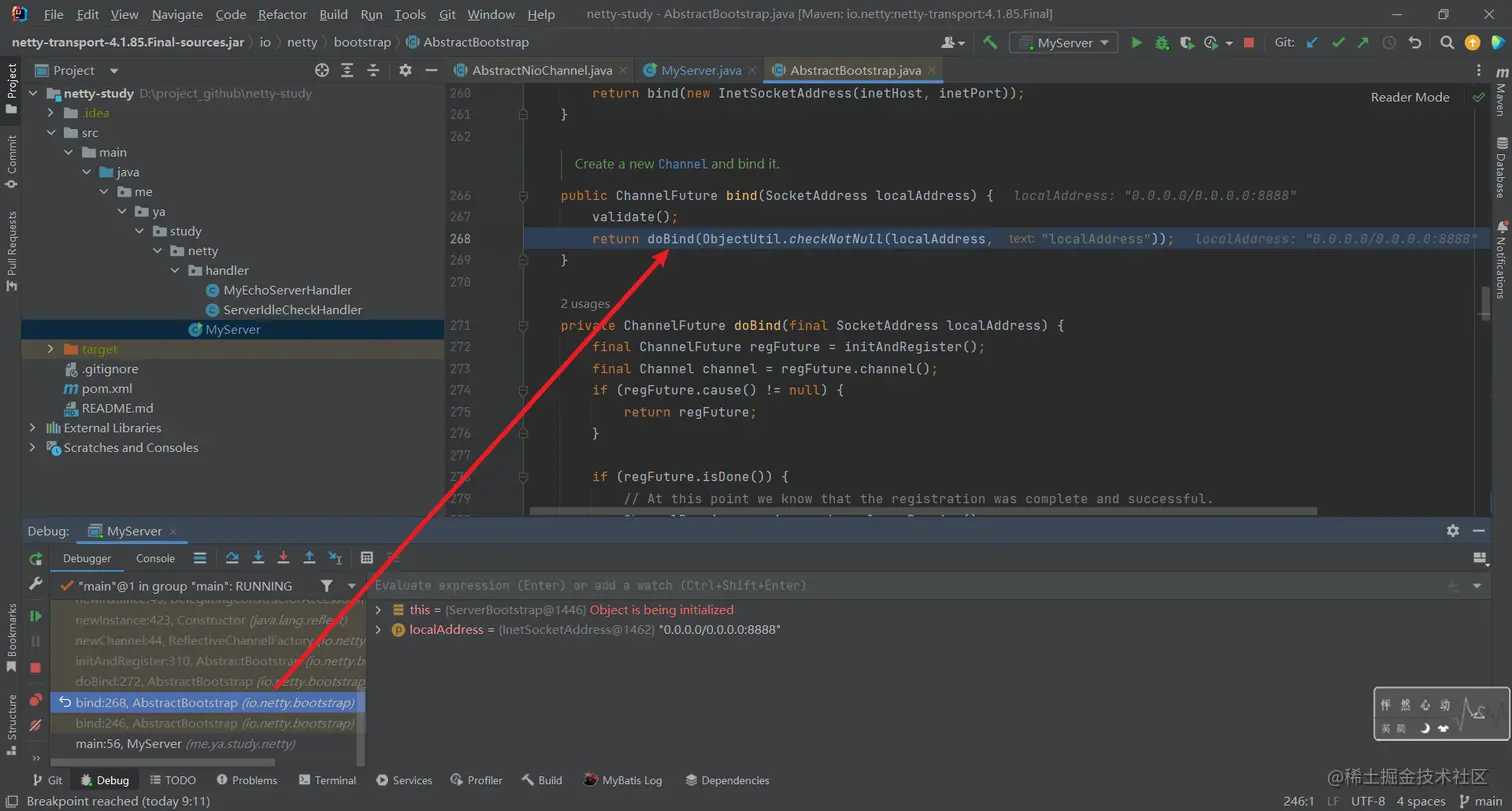The width and height of the screenshot is (1512, 811).
Task: Click Step Out in the debugger toolbar
Action: (x=309, y=558)
